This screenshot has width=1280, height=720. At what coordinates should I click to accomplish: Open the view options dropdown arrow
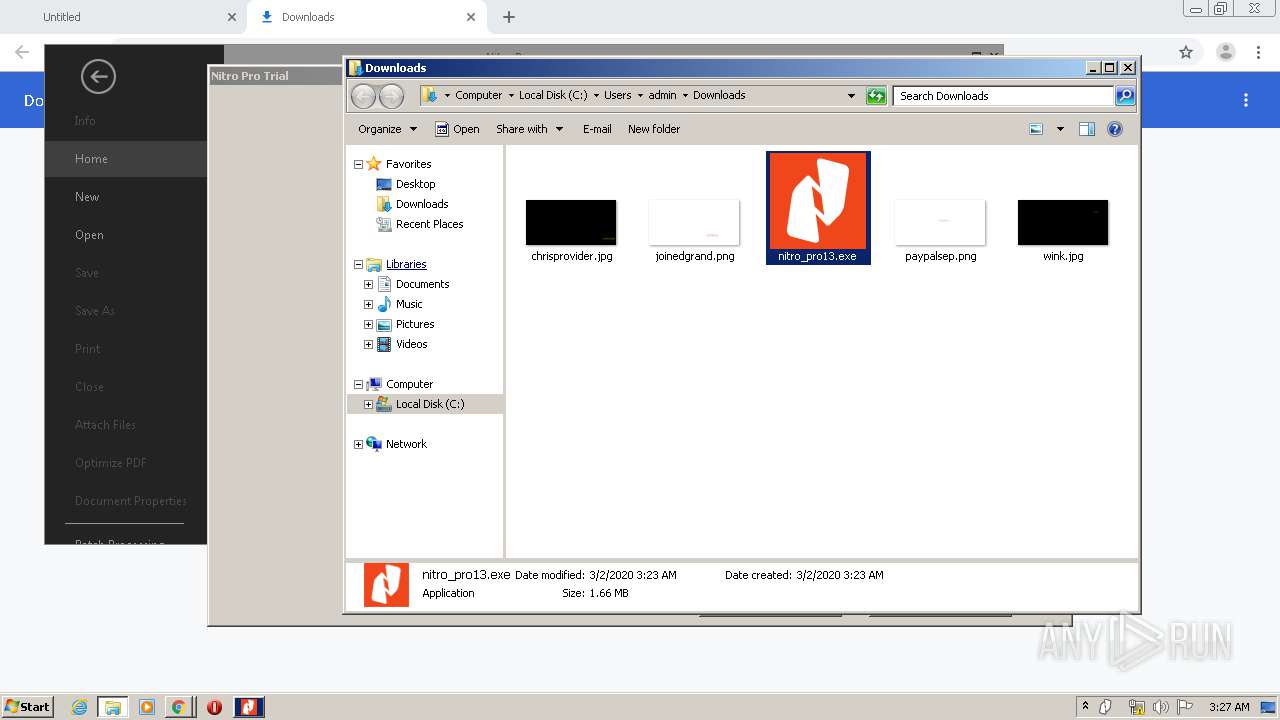point(1060,129)
